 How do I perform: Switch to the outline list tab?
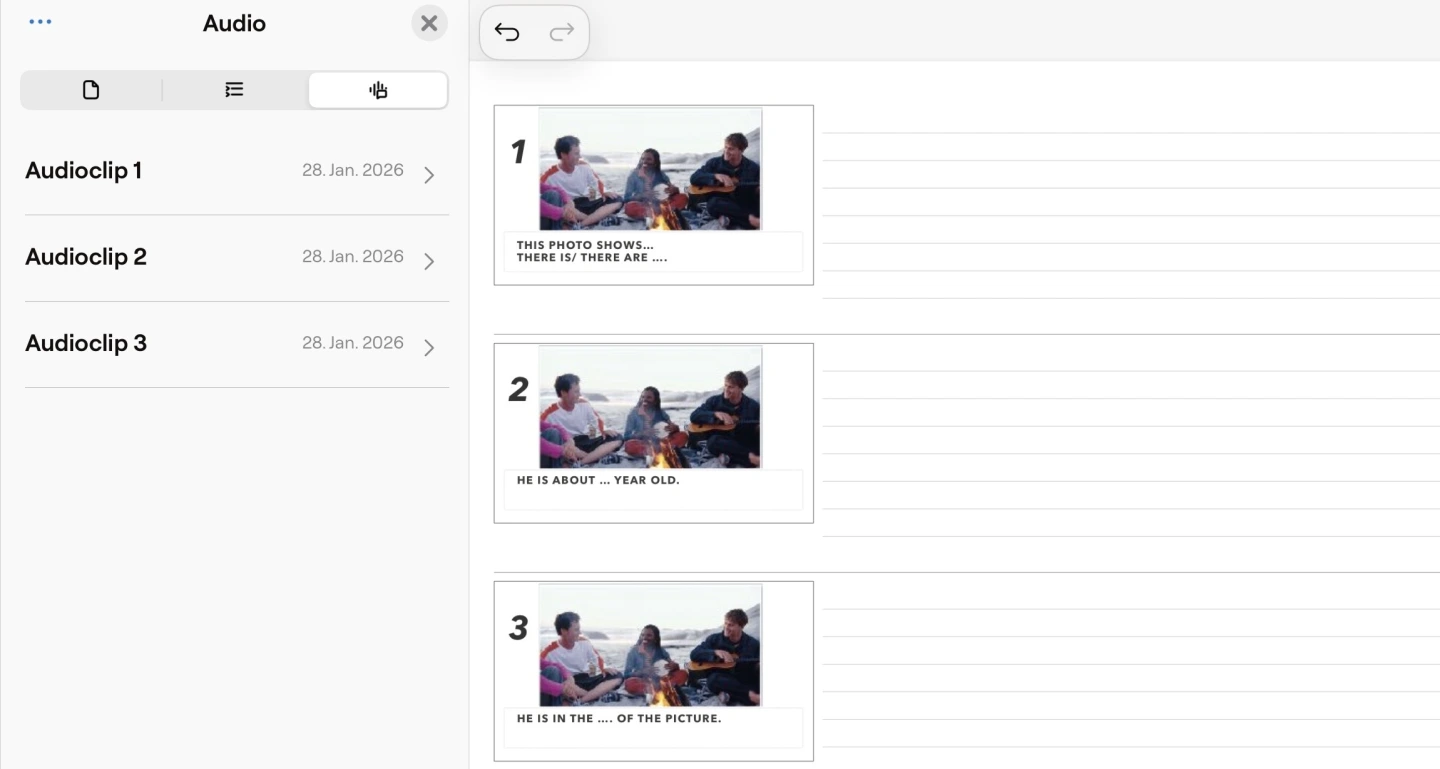(x=234, y=90)
